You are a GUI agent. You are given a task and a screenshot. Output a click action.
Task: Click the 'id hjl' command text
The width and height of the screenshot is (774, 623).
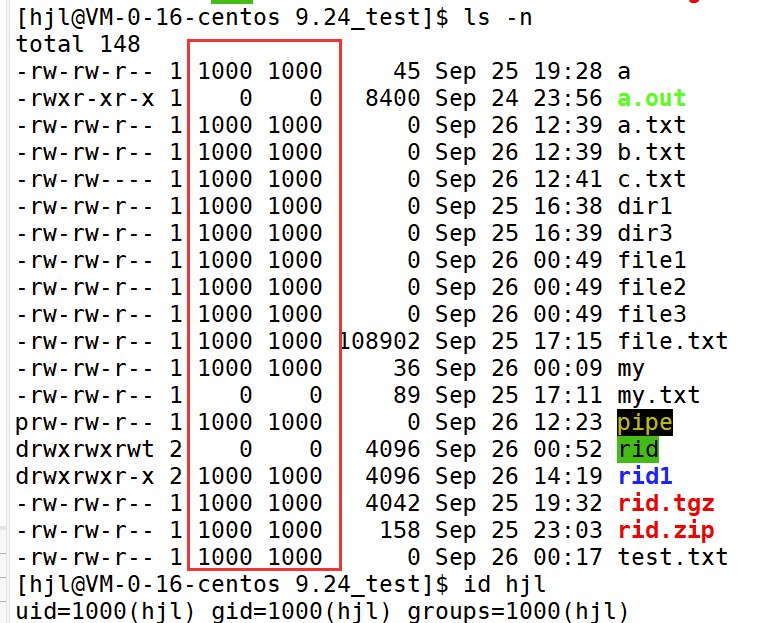(505, 584)
